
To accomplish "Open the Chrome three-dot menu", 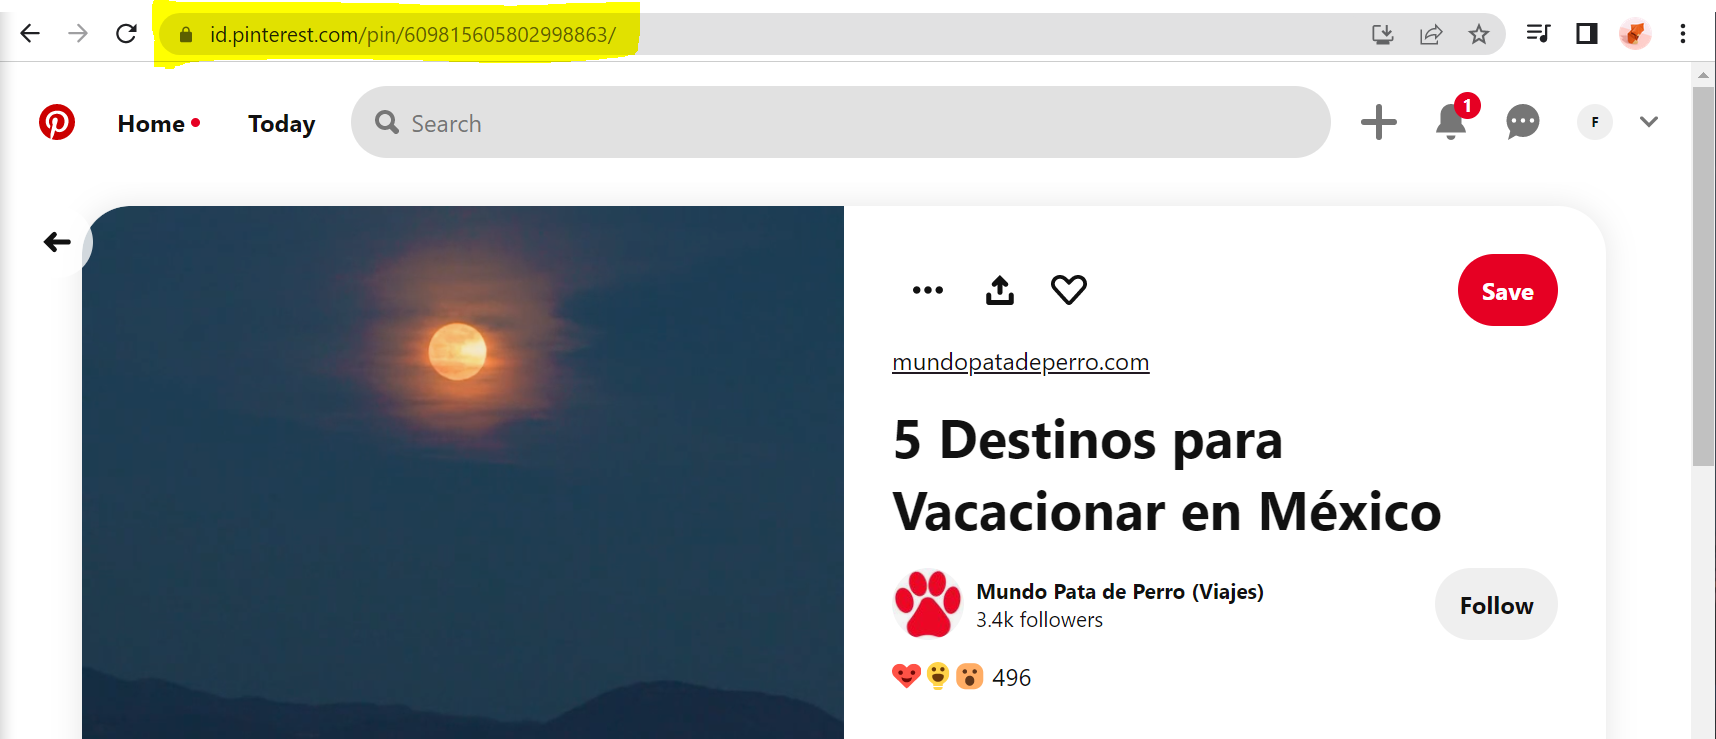I will [x=1683, y=34].
